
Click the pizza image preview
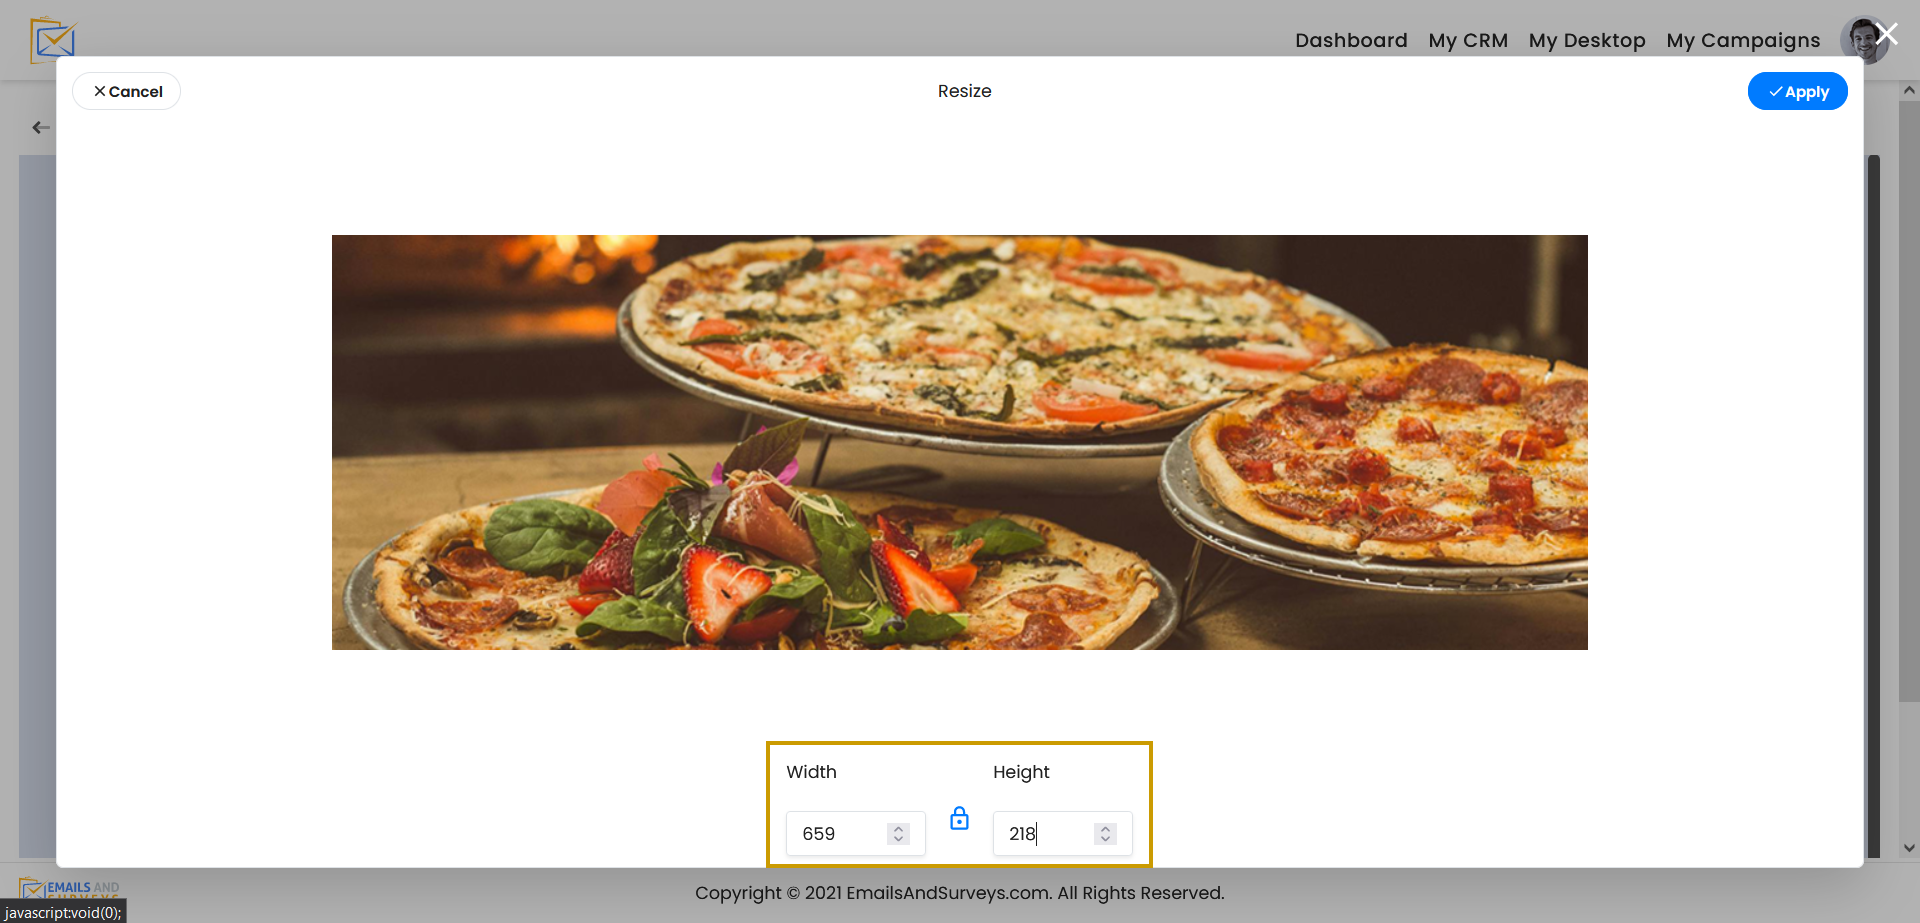[959, 442]
